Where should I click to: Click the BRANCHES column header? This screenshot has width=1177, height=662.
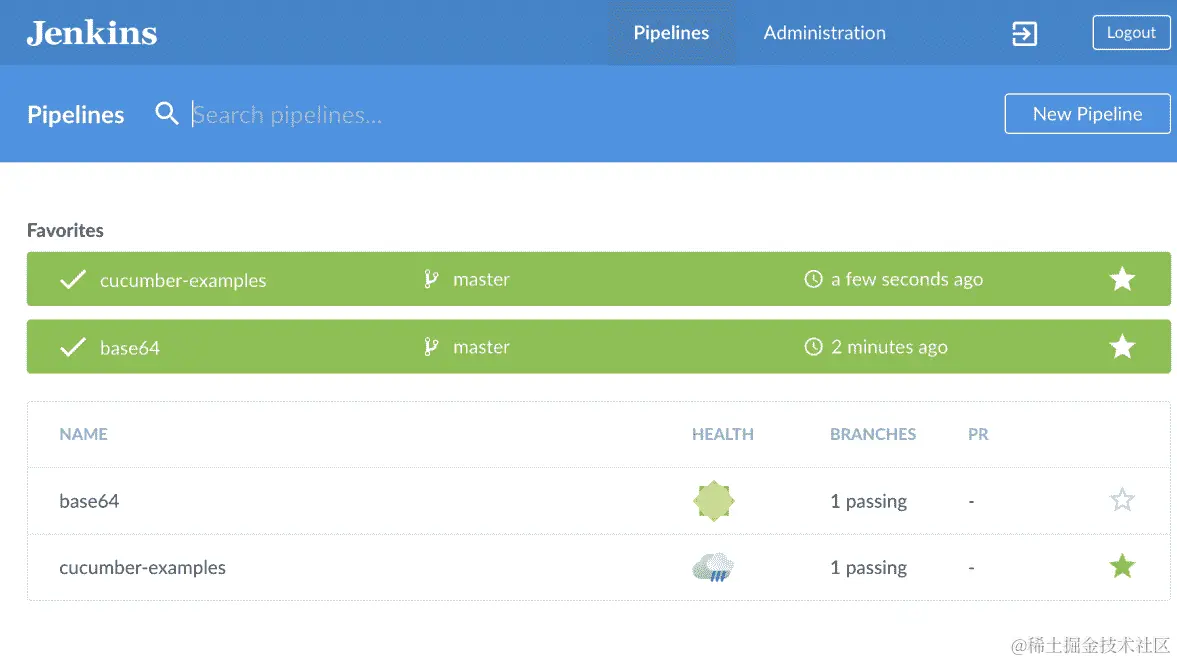point(872,435)
